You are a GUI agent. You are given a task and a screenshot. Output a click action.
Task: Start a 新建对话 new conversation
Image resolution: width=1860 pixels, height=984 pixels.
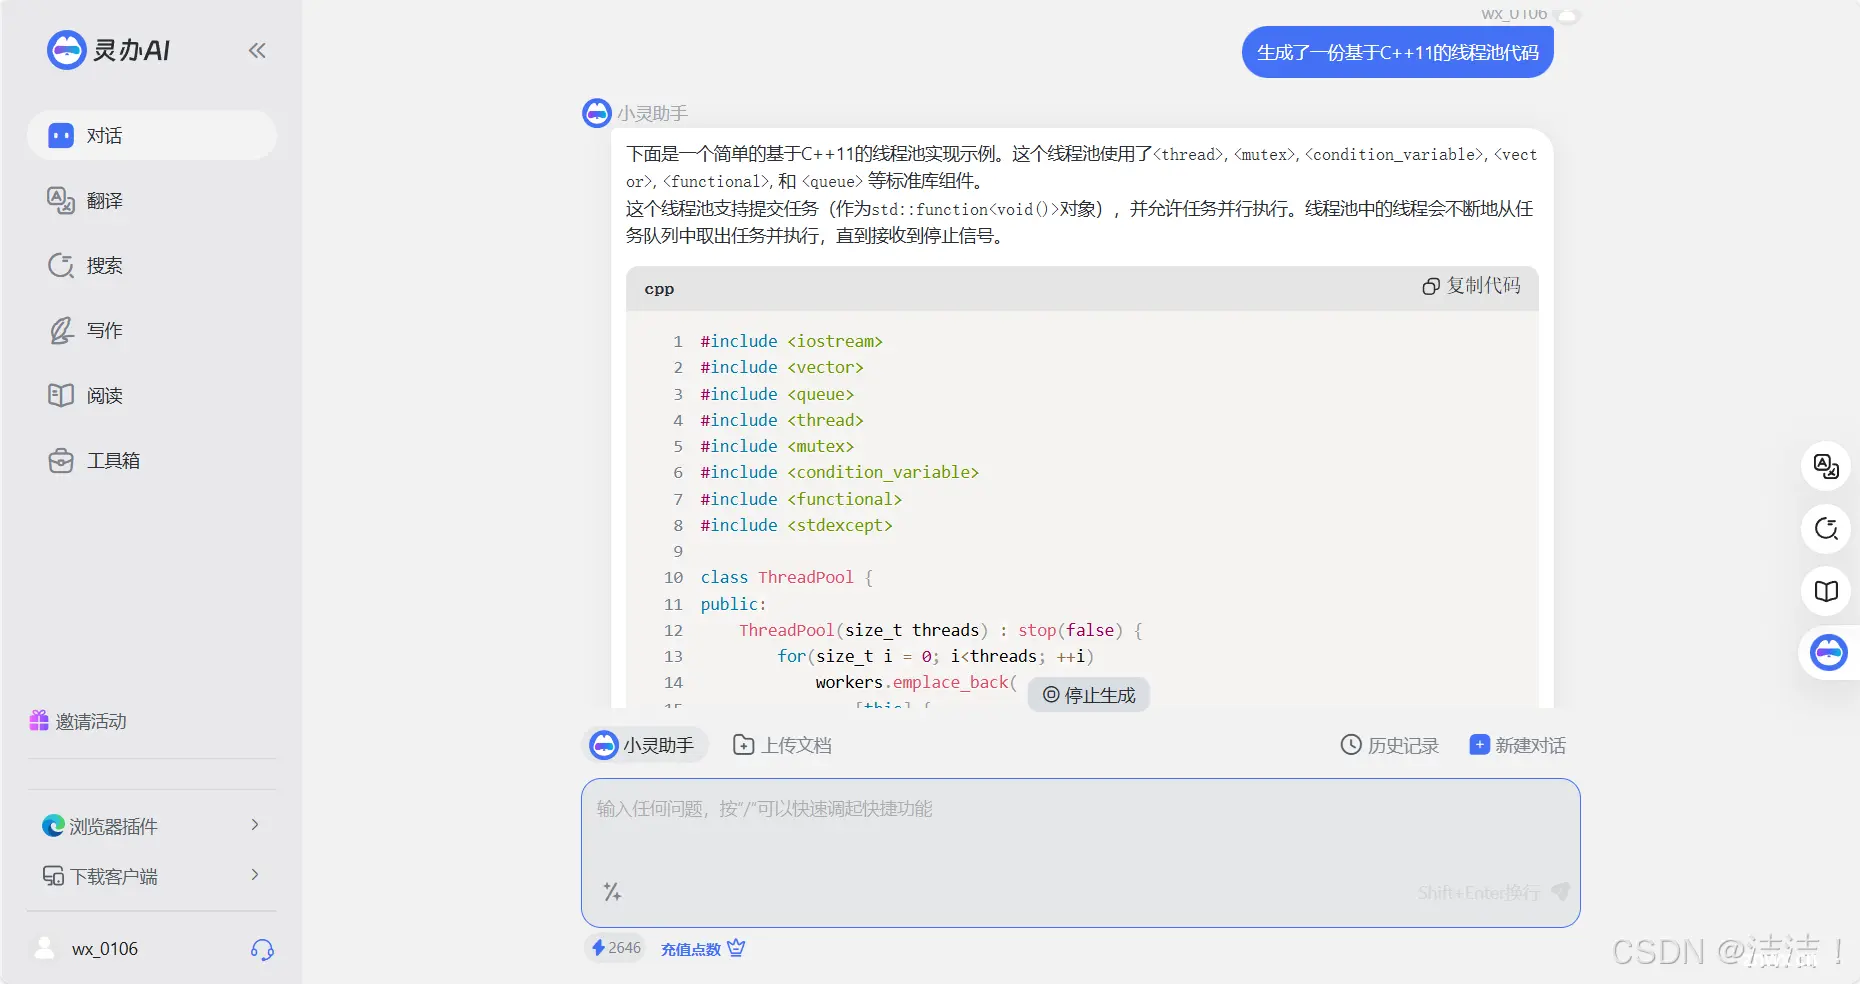tap(1517, 745)
